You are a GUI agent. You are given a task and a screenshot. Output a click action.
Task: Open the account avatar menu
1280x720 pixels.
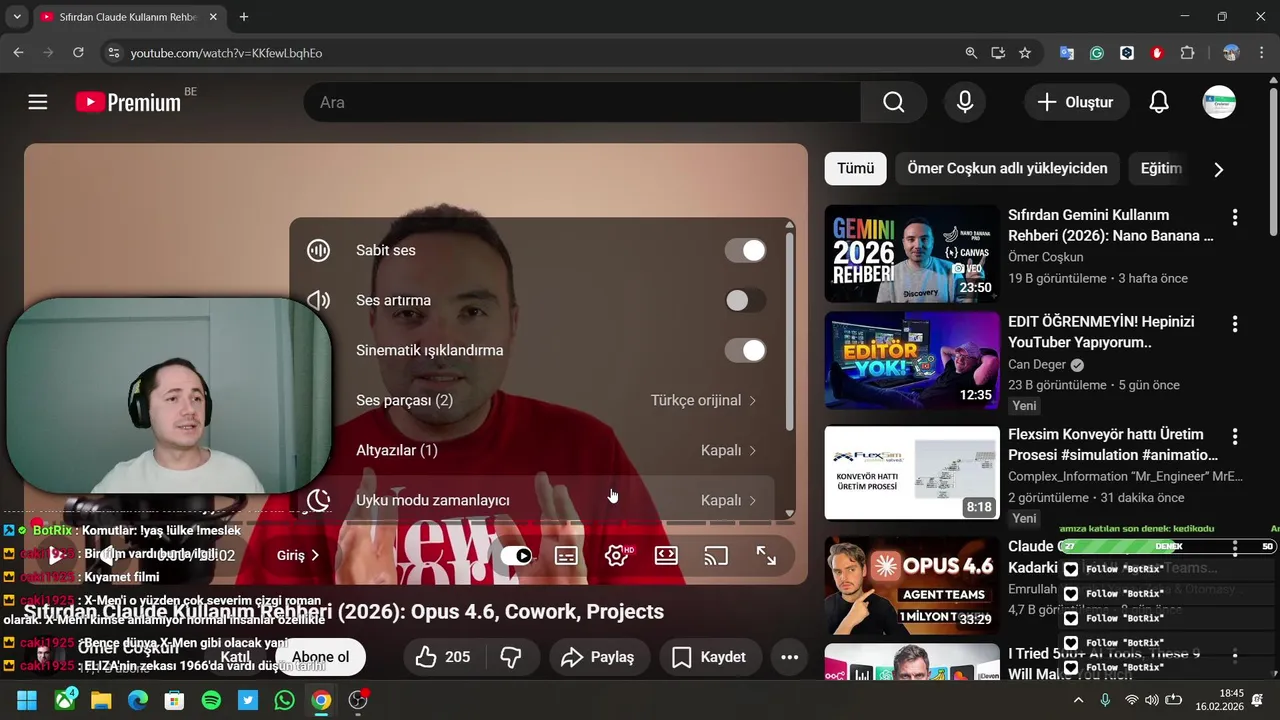tap(1219, 102)
